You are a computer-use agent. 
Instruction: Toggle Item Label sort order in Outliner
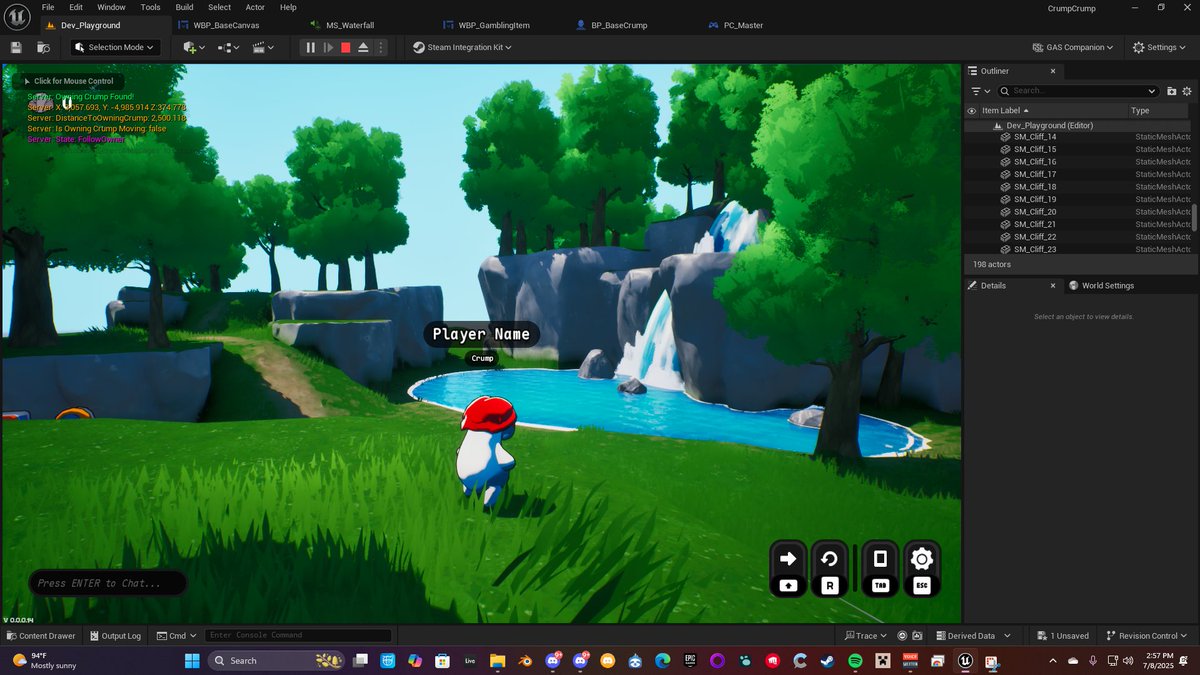pyautogui.click(x=1003, y=111)
